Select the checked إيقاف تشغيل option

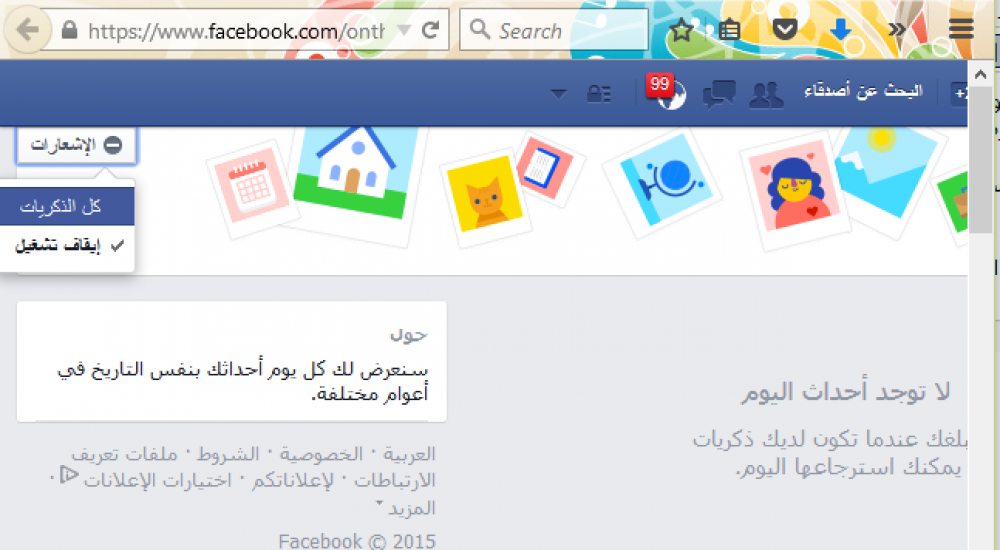click(68, 246)
